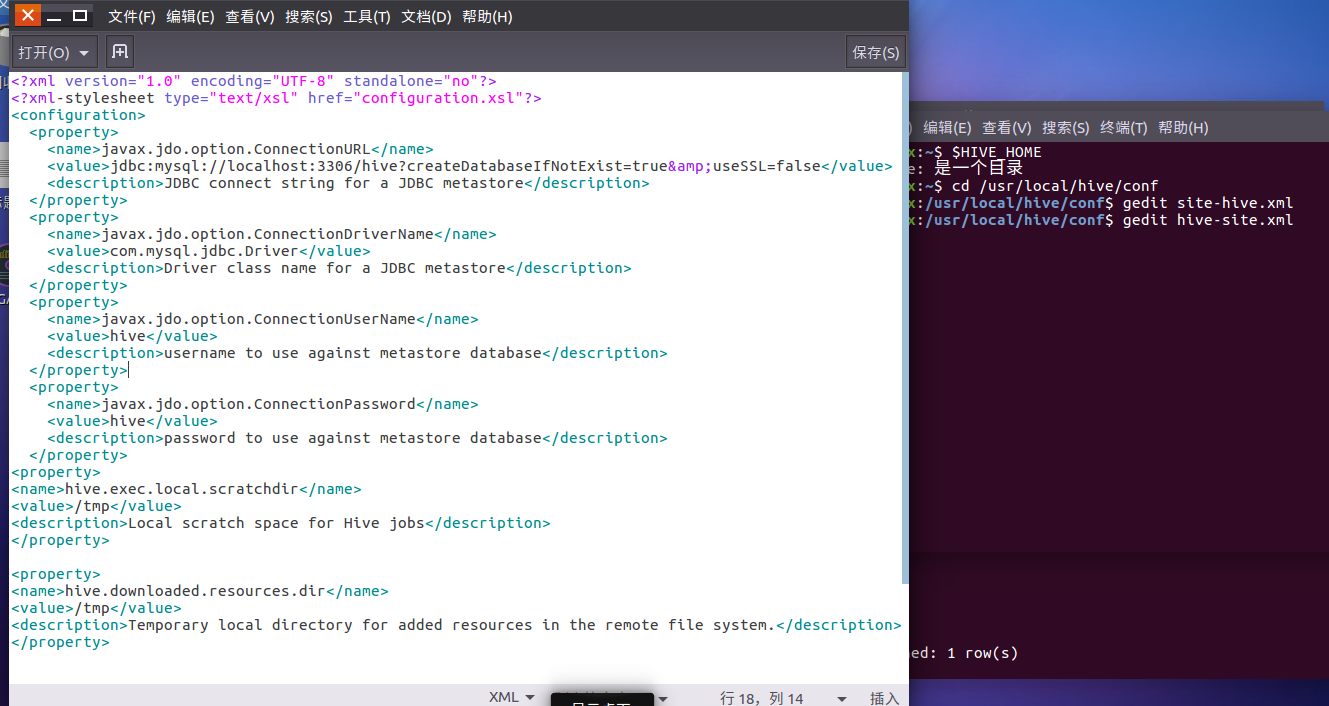Click the 插入 insert mode indicator
This screenshot has width=1329, height=706.
[885, 698]
